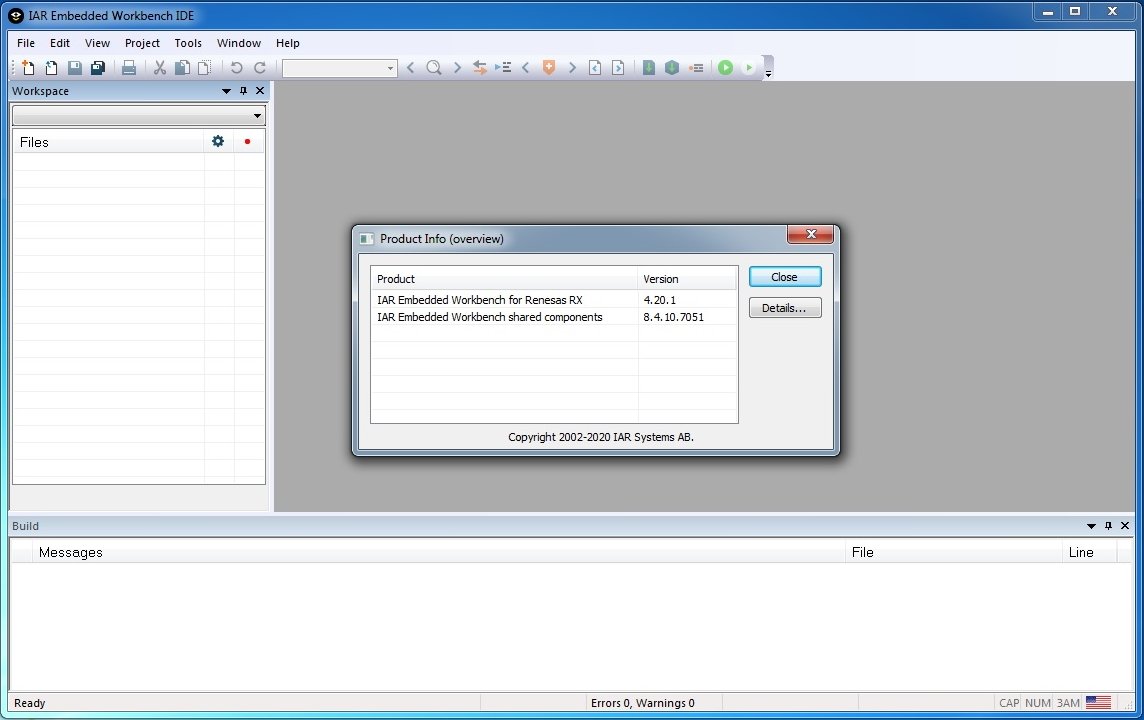Click the Find Next arrow right of the magnifier
The width and height of the screenshot is (1144, 720).
click(457, 68)
